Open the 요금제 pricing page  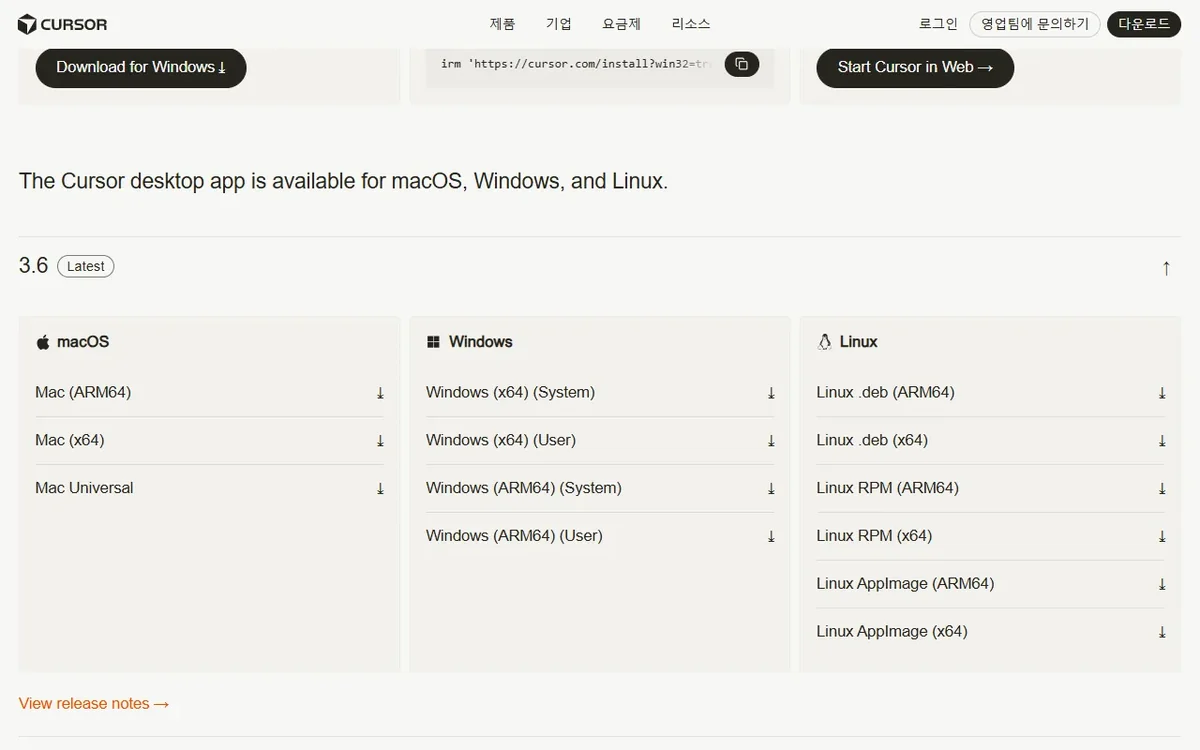coord(621,24)
